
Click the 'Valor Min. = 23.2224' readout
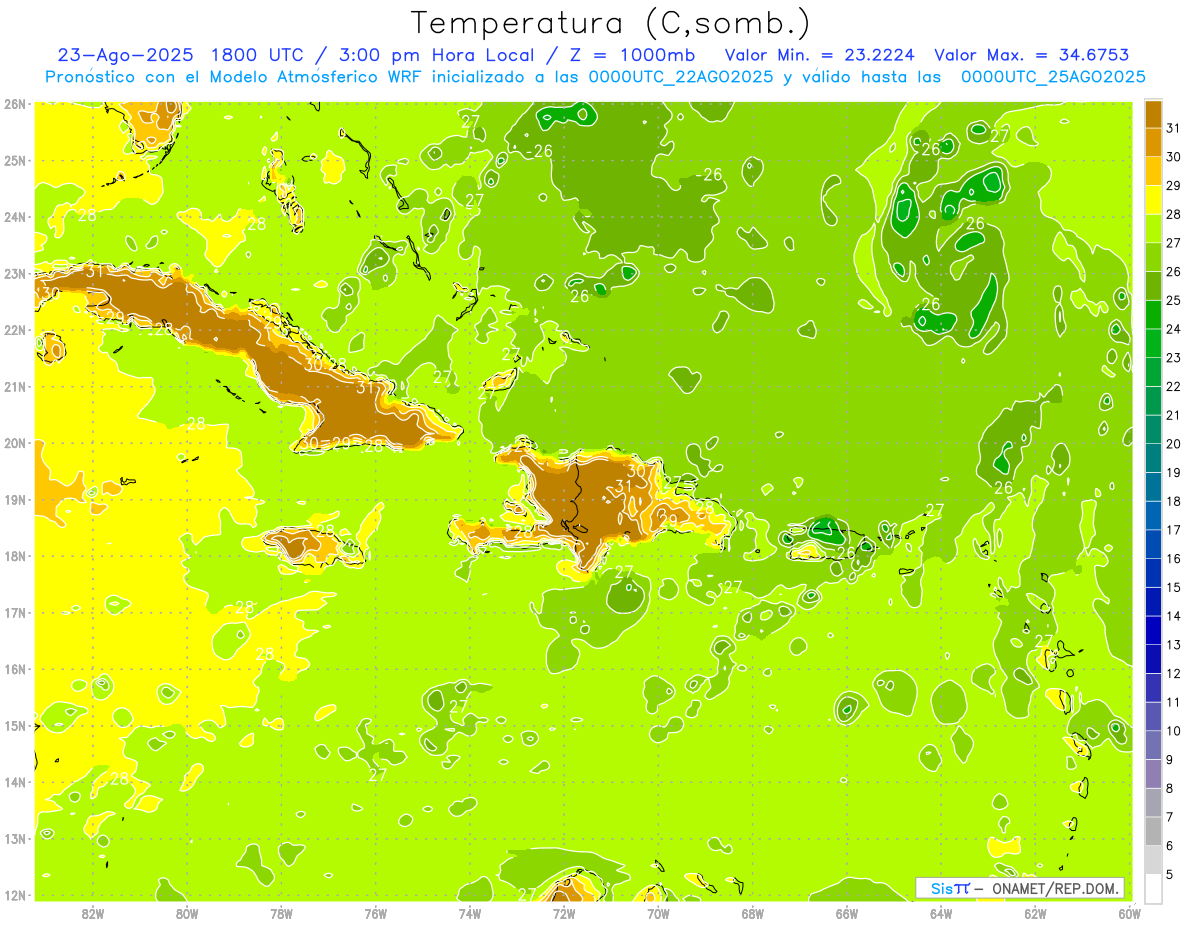(820, 55)
